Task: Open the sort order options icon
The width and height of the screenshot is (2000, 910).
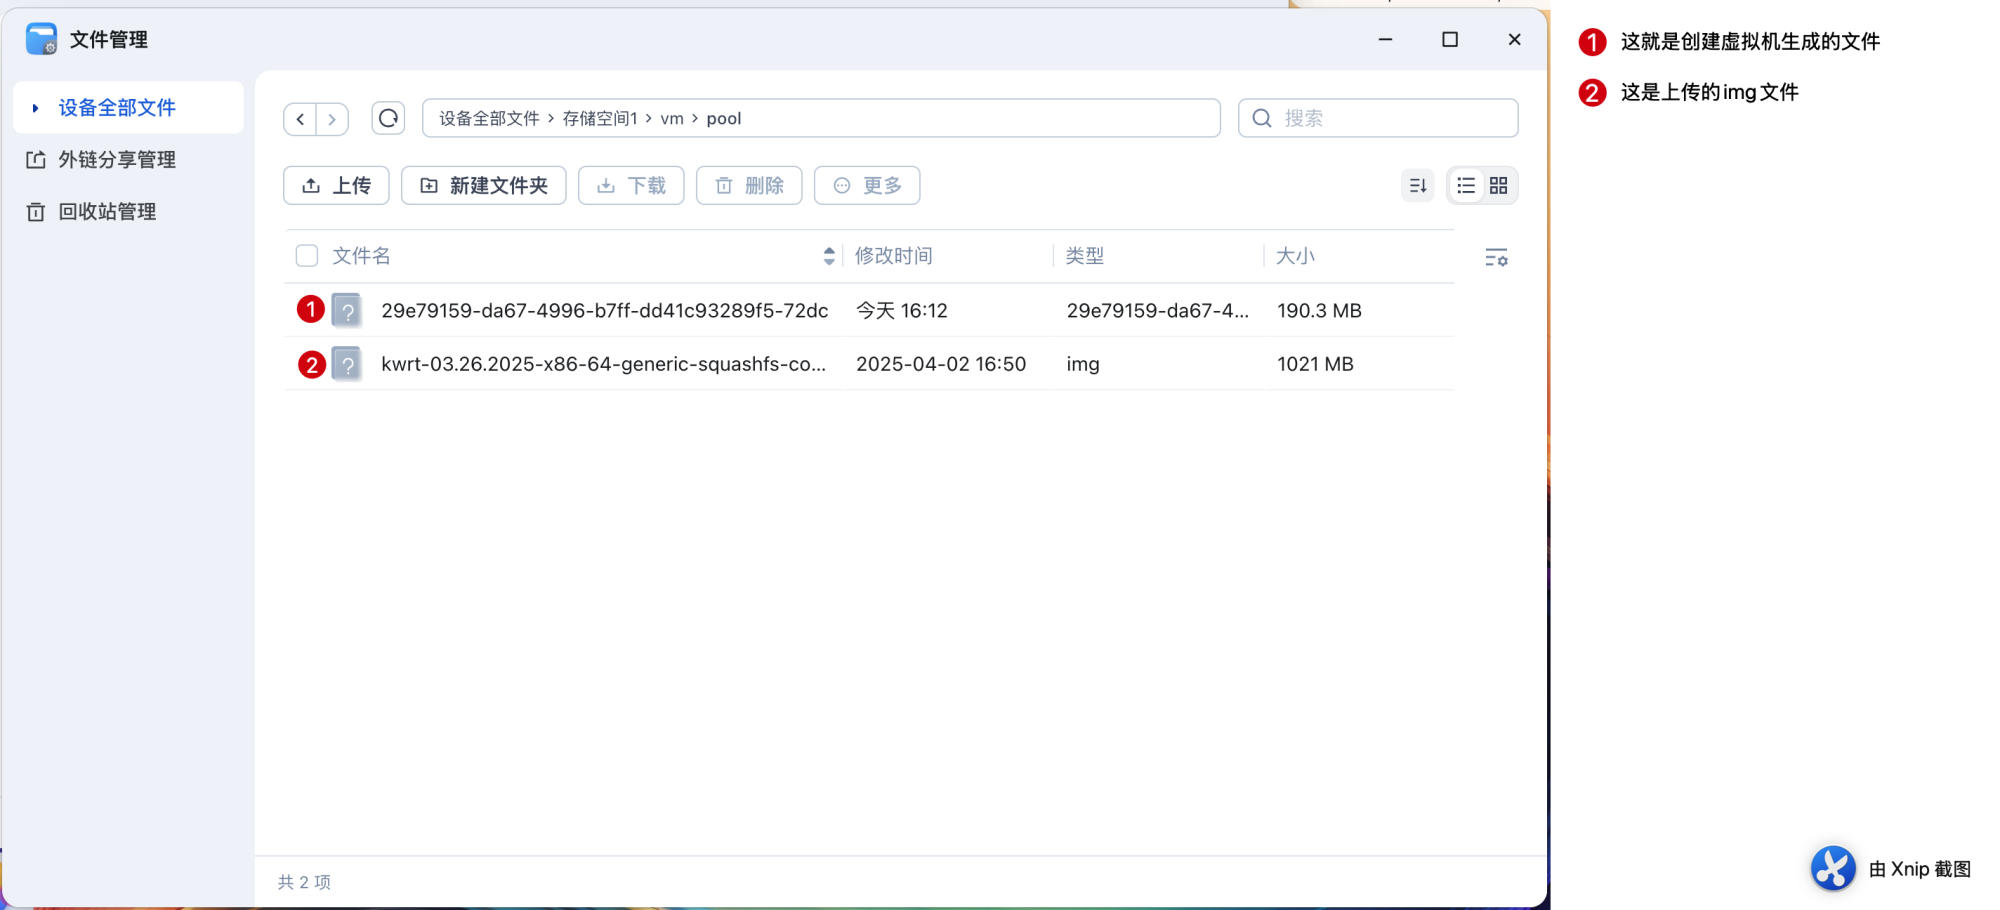Action: pos(1417,186)
